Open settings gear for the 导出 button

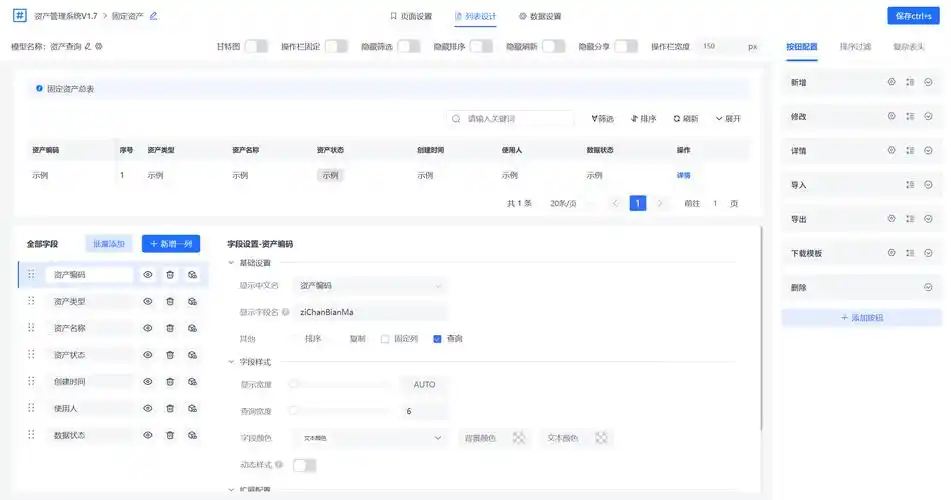pos(892,218)
